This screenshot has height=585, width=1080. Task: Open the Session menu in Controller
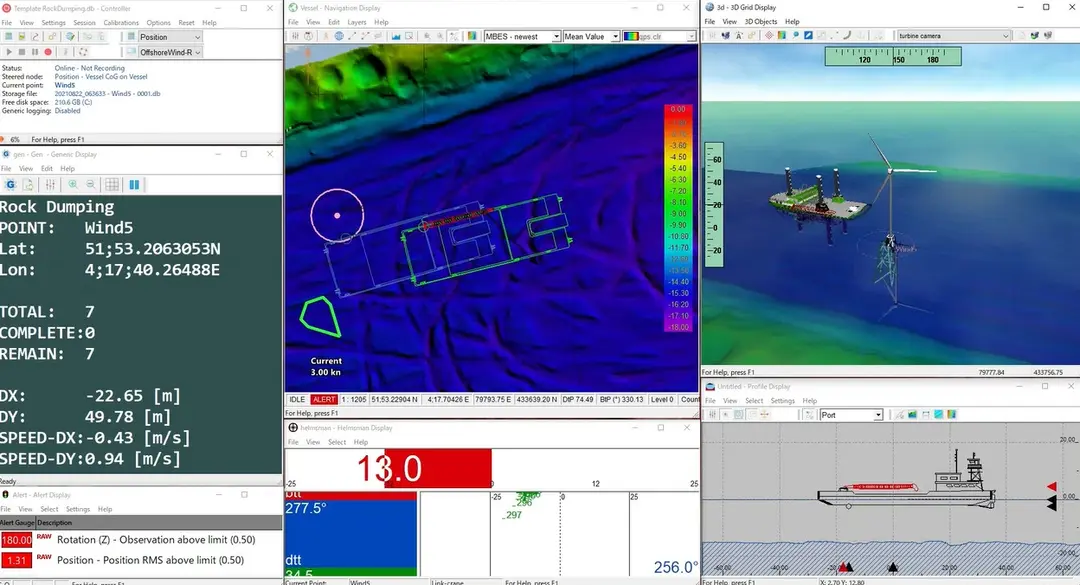point(84,23)
